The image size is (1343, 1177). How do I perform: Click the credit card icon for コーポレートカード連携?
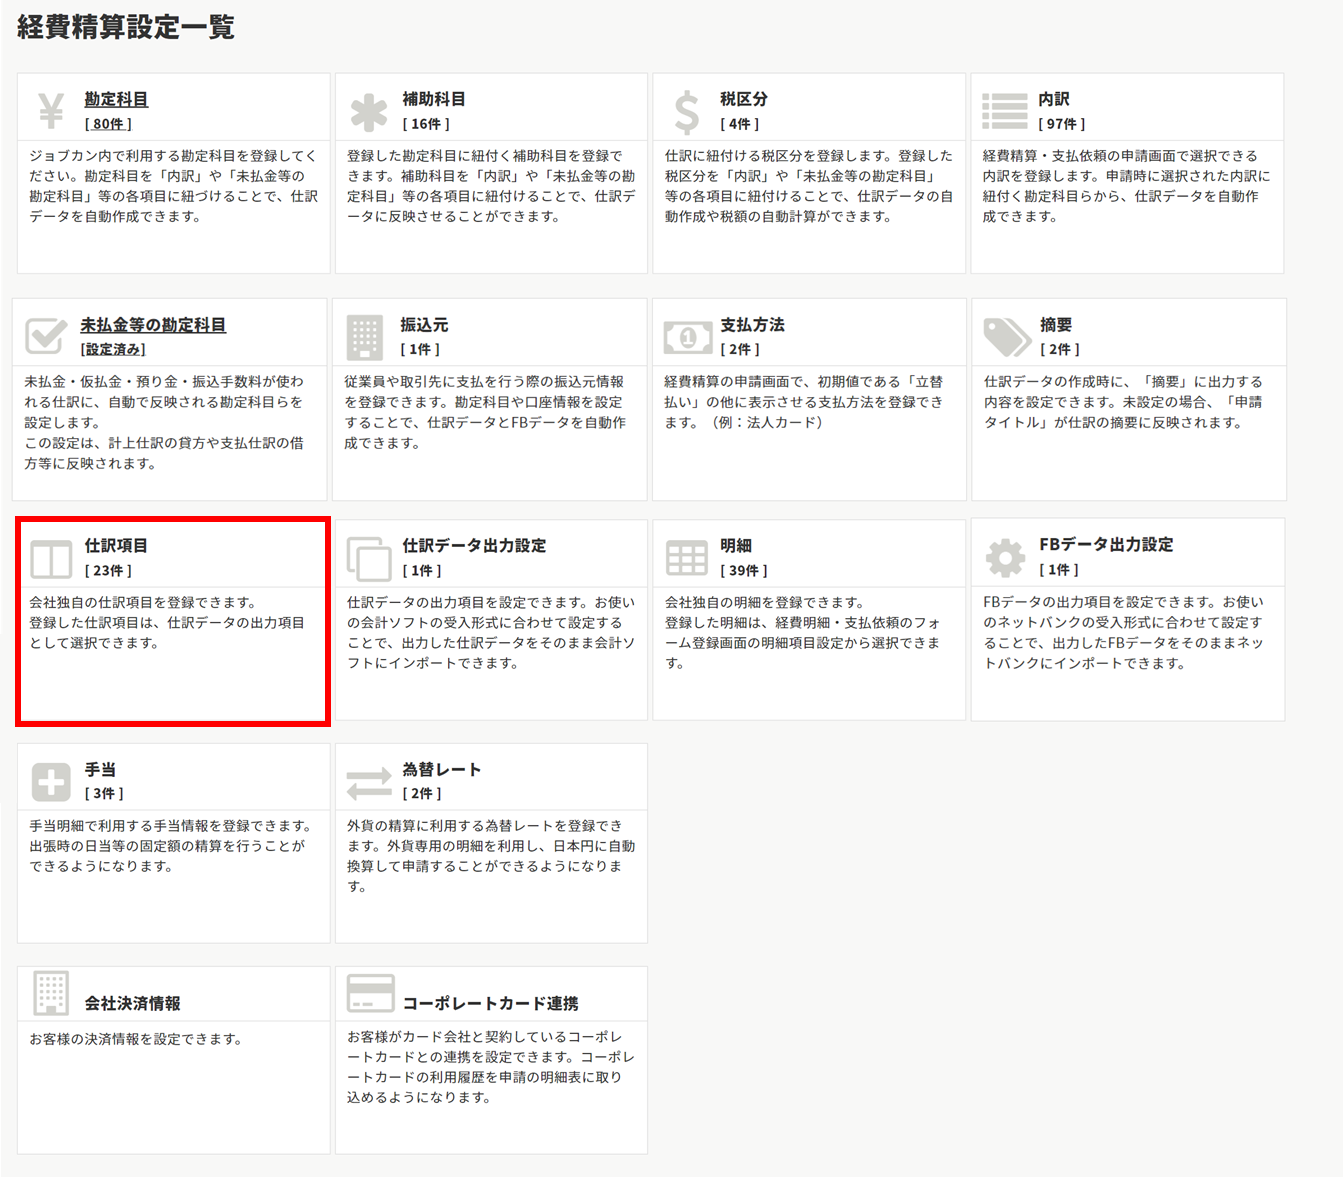pyautogui.click(x=370, y=993)
